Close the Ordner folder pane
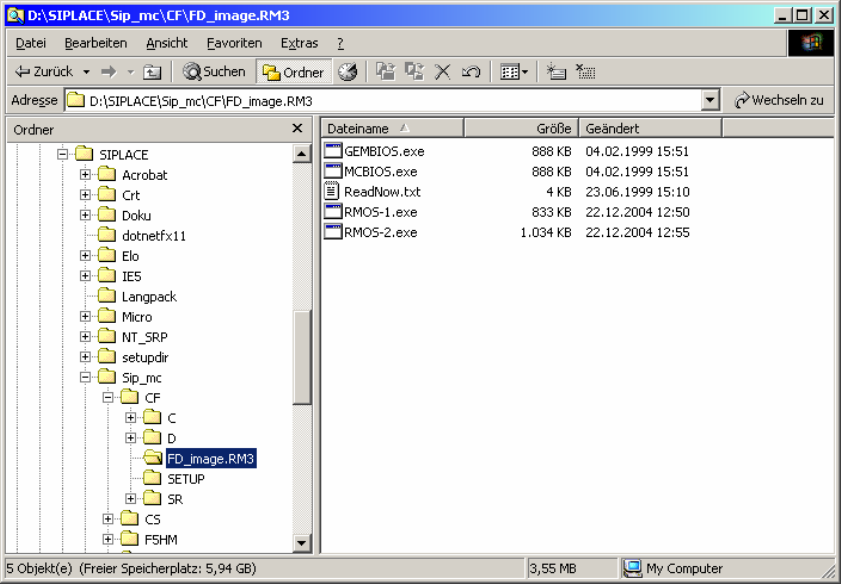The image size is (841, 584). tap(297, 129)
